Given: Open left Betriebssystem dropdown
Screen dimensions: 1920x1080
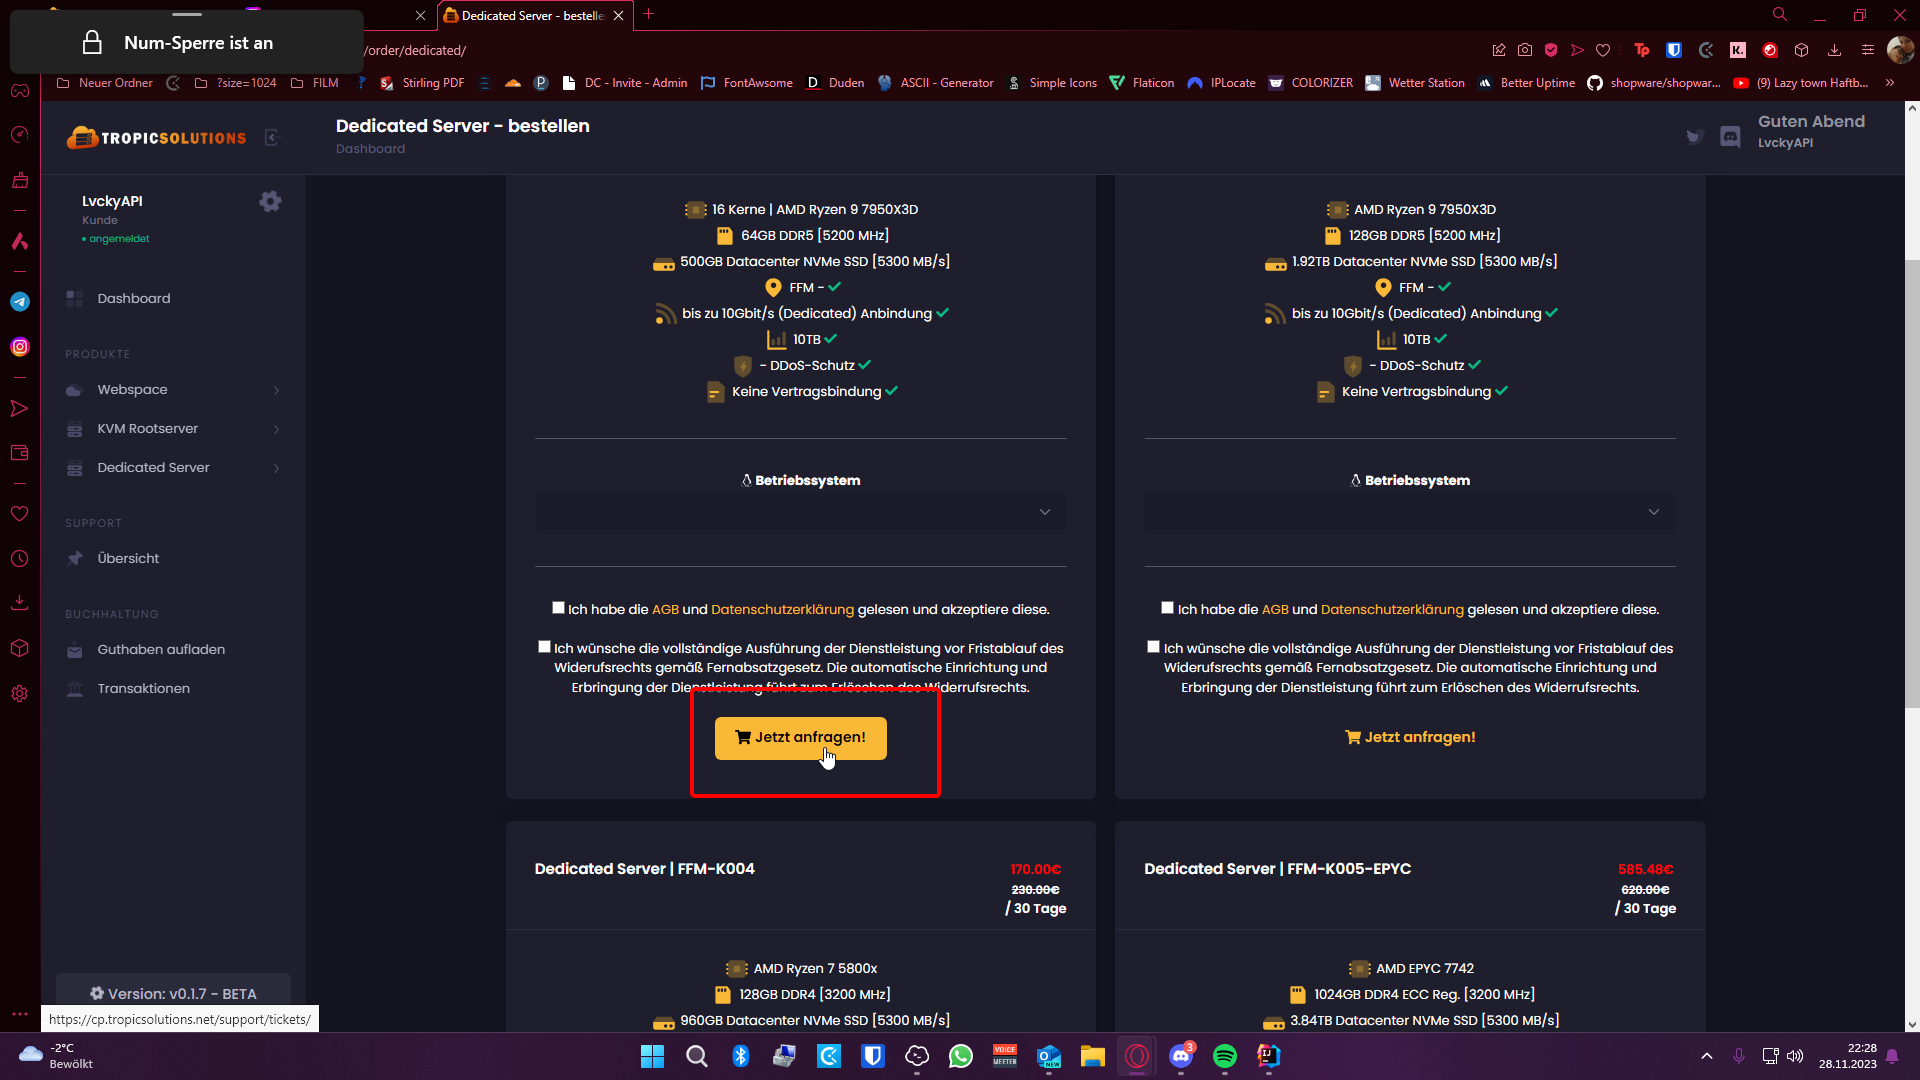Looking at the screenshot, I should pyautogui.click(x=800, y=512).
